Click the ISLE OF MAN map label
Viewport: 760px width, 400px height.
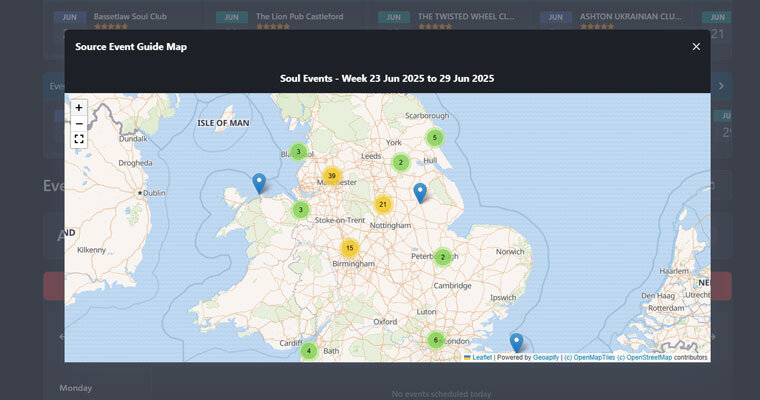(223, 123)
